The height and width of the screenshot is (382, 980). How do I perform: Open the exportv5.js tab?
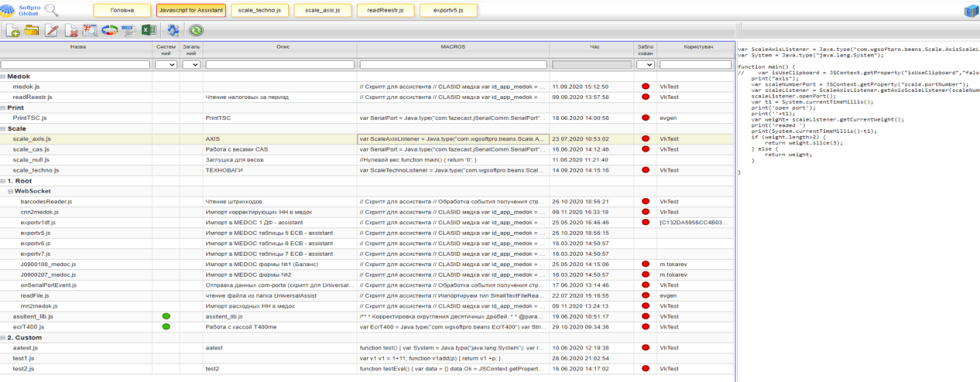(449, 10)
